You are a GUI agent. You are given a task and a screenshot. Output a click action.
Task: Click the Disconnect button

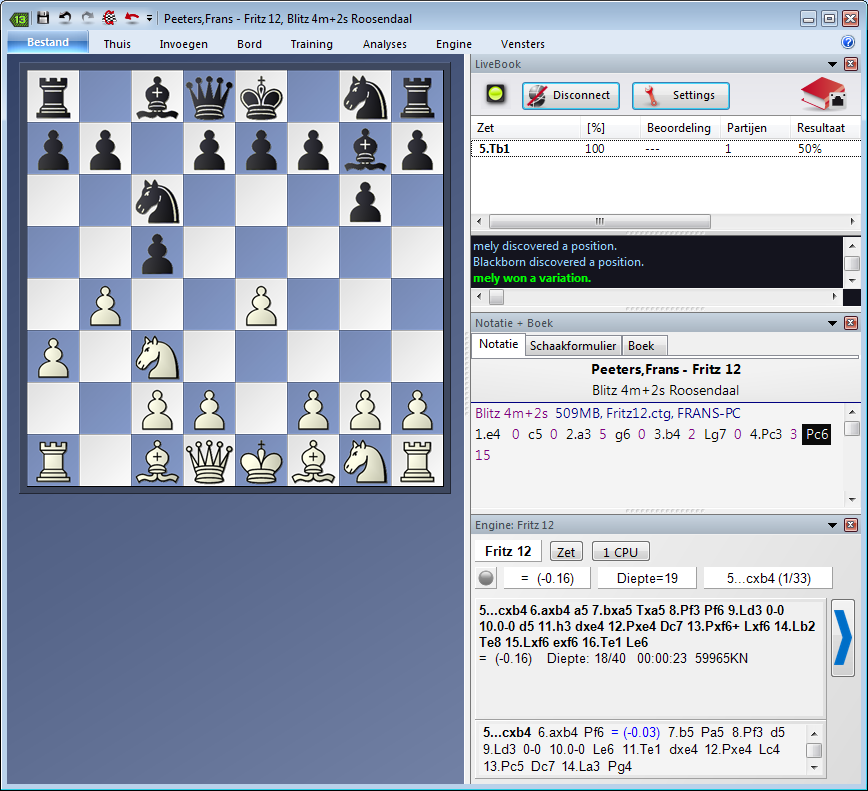[x=570, y=95]
